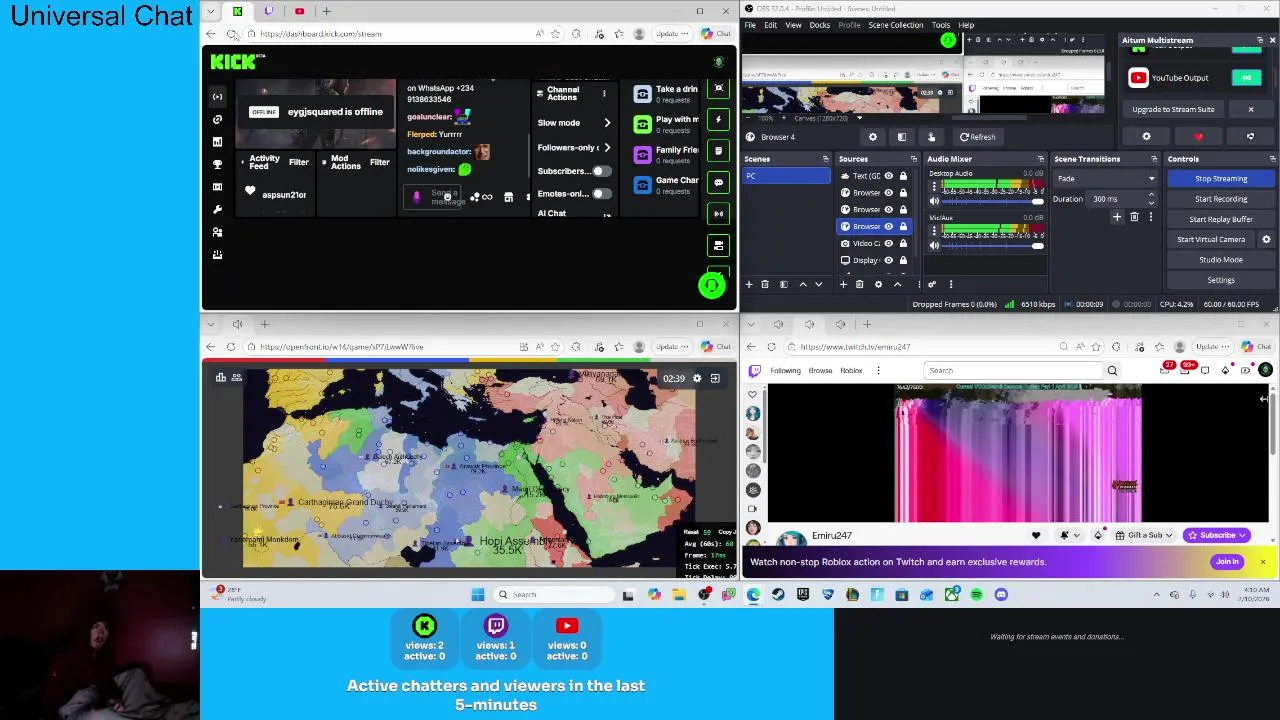Open Twitch notification bell dropdown for Emiru247
Screen dimensions: 1280x720
click(x=1069, y=535)
